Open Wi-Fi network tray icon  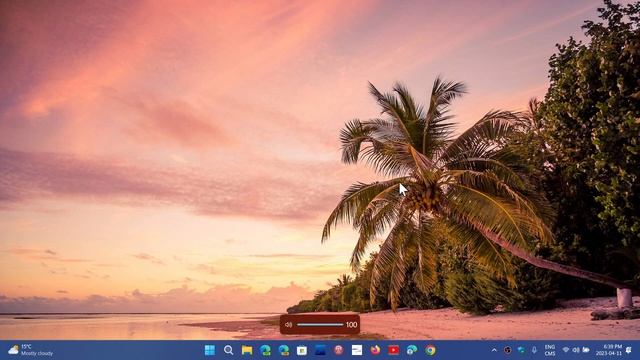click(566, 350)
